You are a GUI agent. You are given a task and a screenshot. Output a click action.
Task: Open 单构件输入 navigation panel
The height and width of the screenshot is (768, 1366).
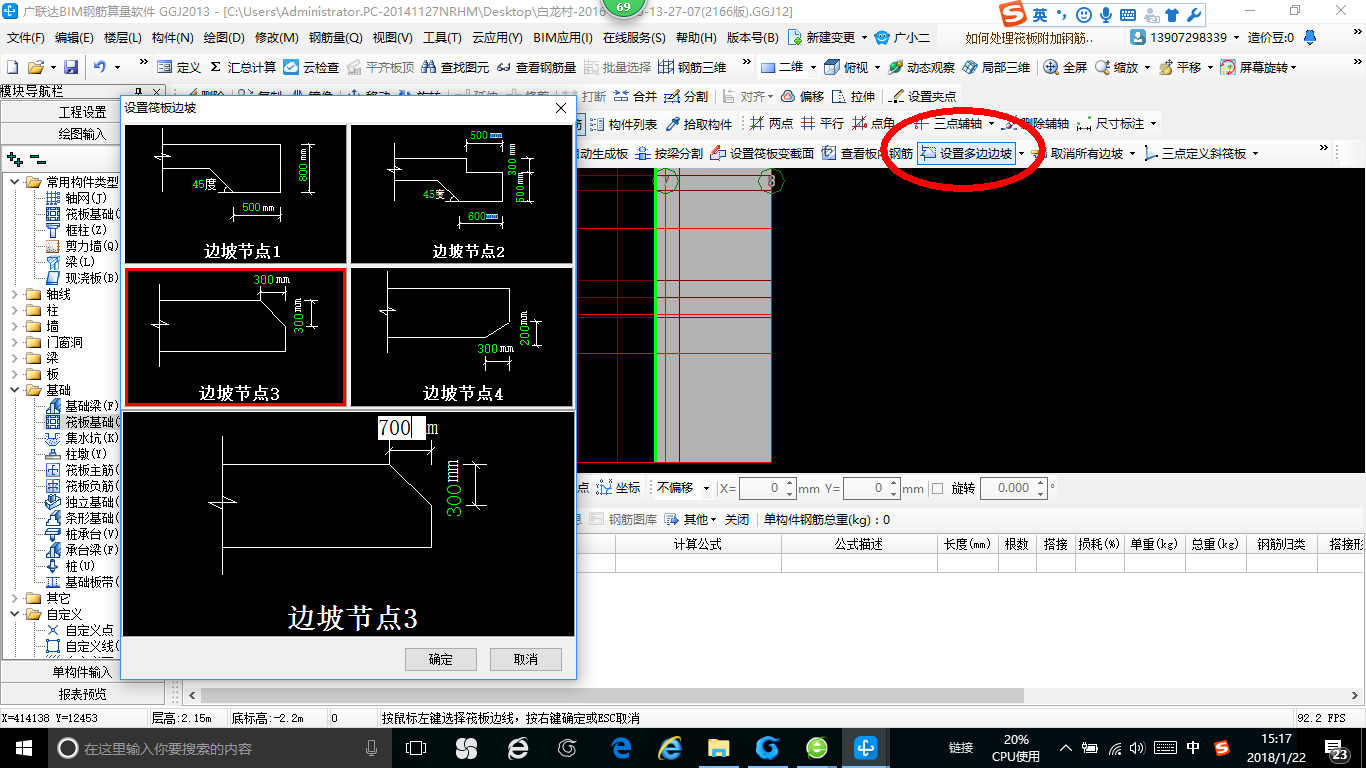click(x=82, y=672)
